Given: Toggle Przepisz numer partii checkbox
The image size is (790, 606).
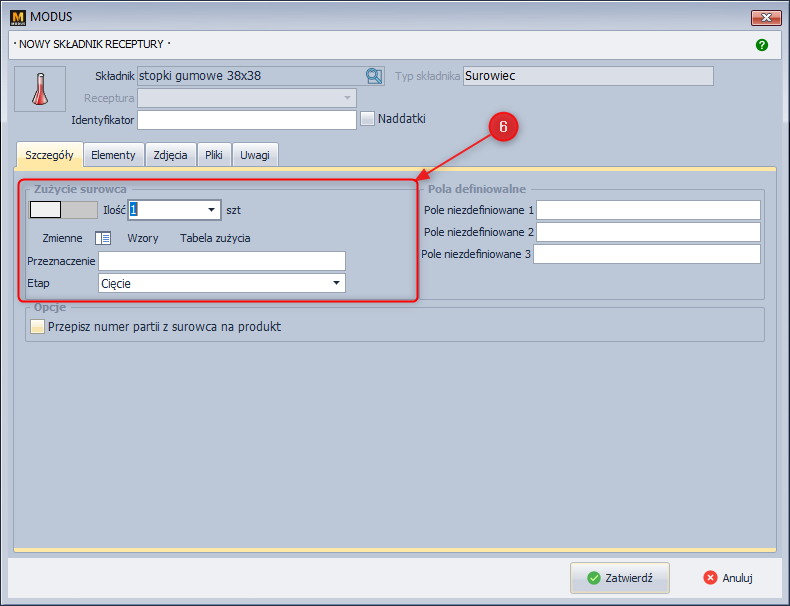Looking at the screenshot, I should (38, 327).
